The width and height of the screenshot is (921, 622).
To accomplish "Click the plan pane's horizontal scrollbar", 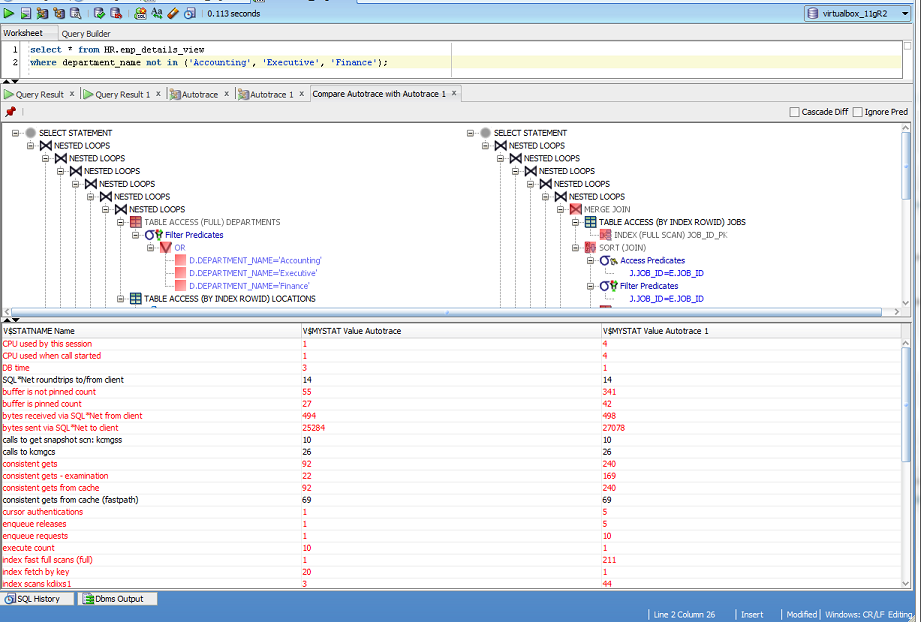I will click(446, 312).
